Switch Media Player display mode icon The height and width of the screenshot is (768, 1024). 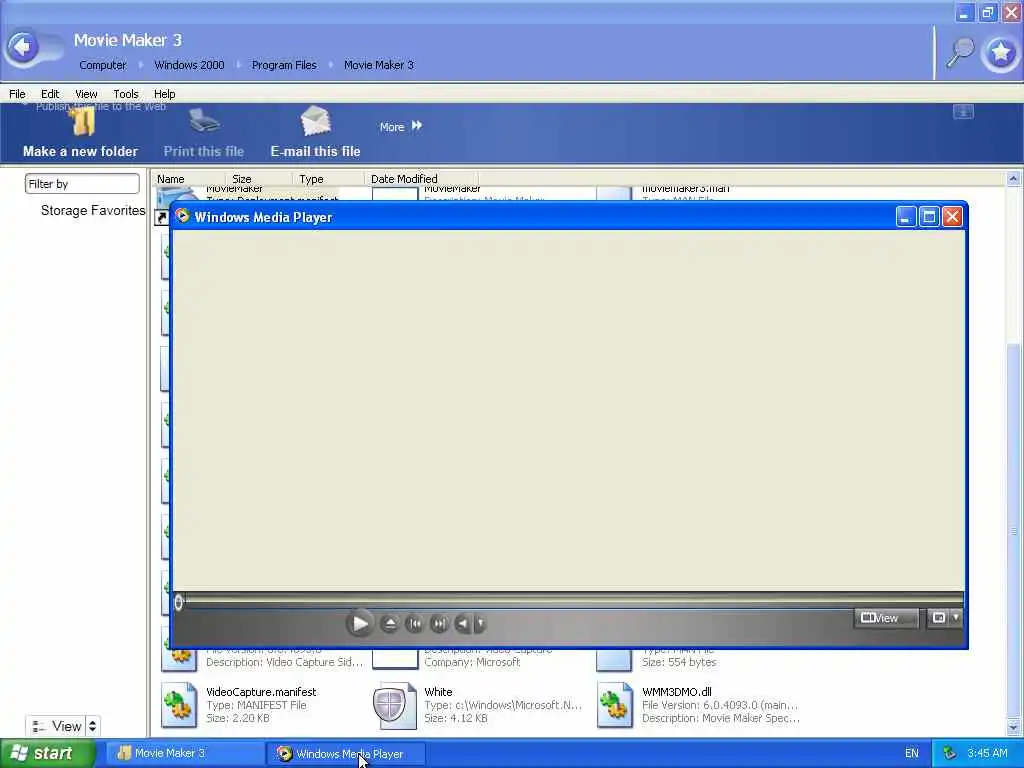click(x=938, y=618)
